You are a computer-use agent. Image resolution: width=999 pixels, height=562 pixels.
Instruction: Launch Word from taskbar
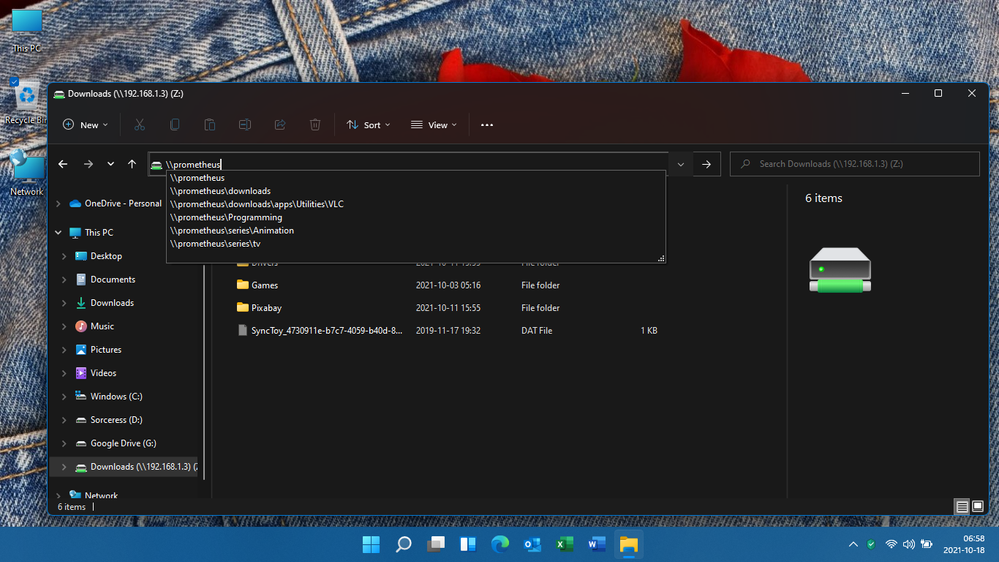[x=596, y=544]
